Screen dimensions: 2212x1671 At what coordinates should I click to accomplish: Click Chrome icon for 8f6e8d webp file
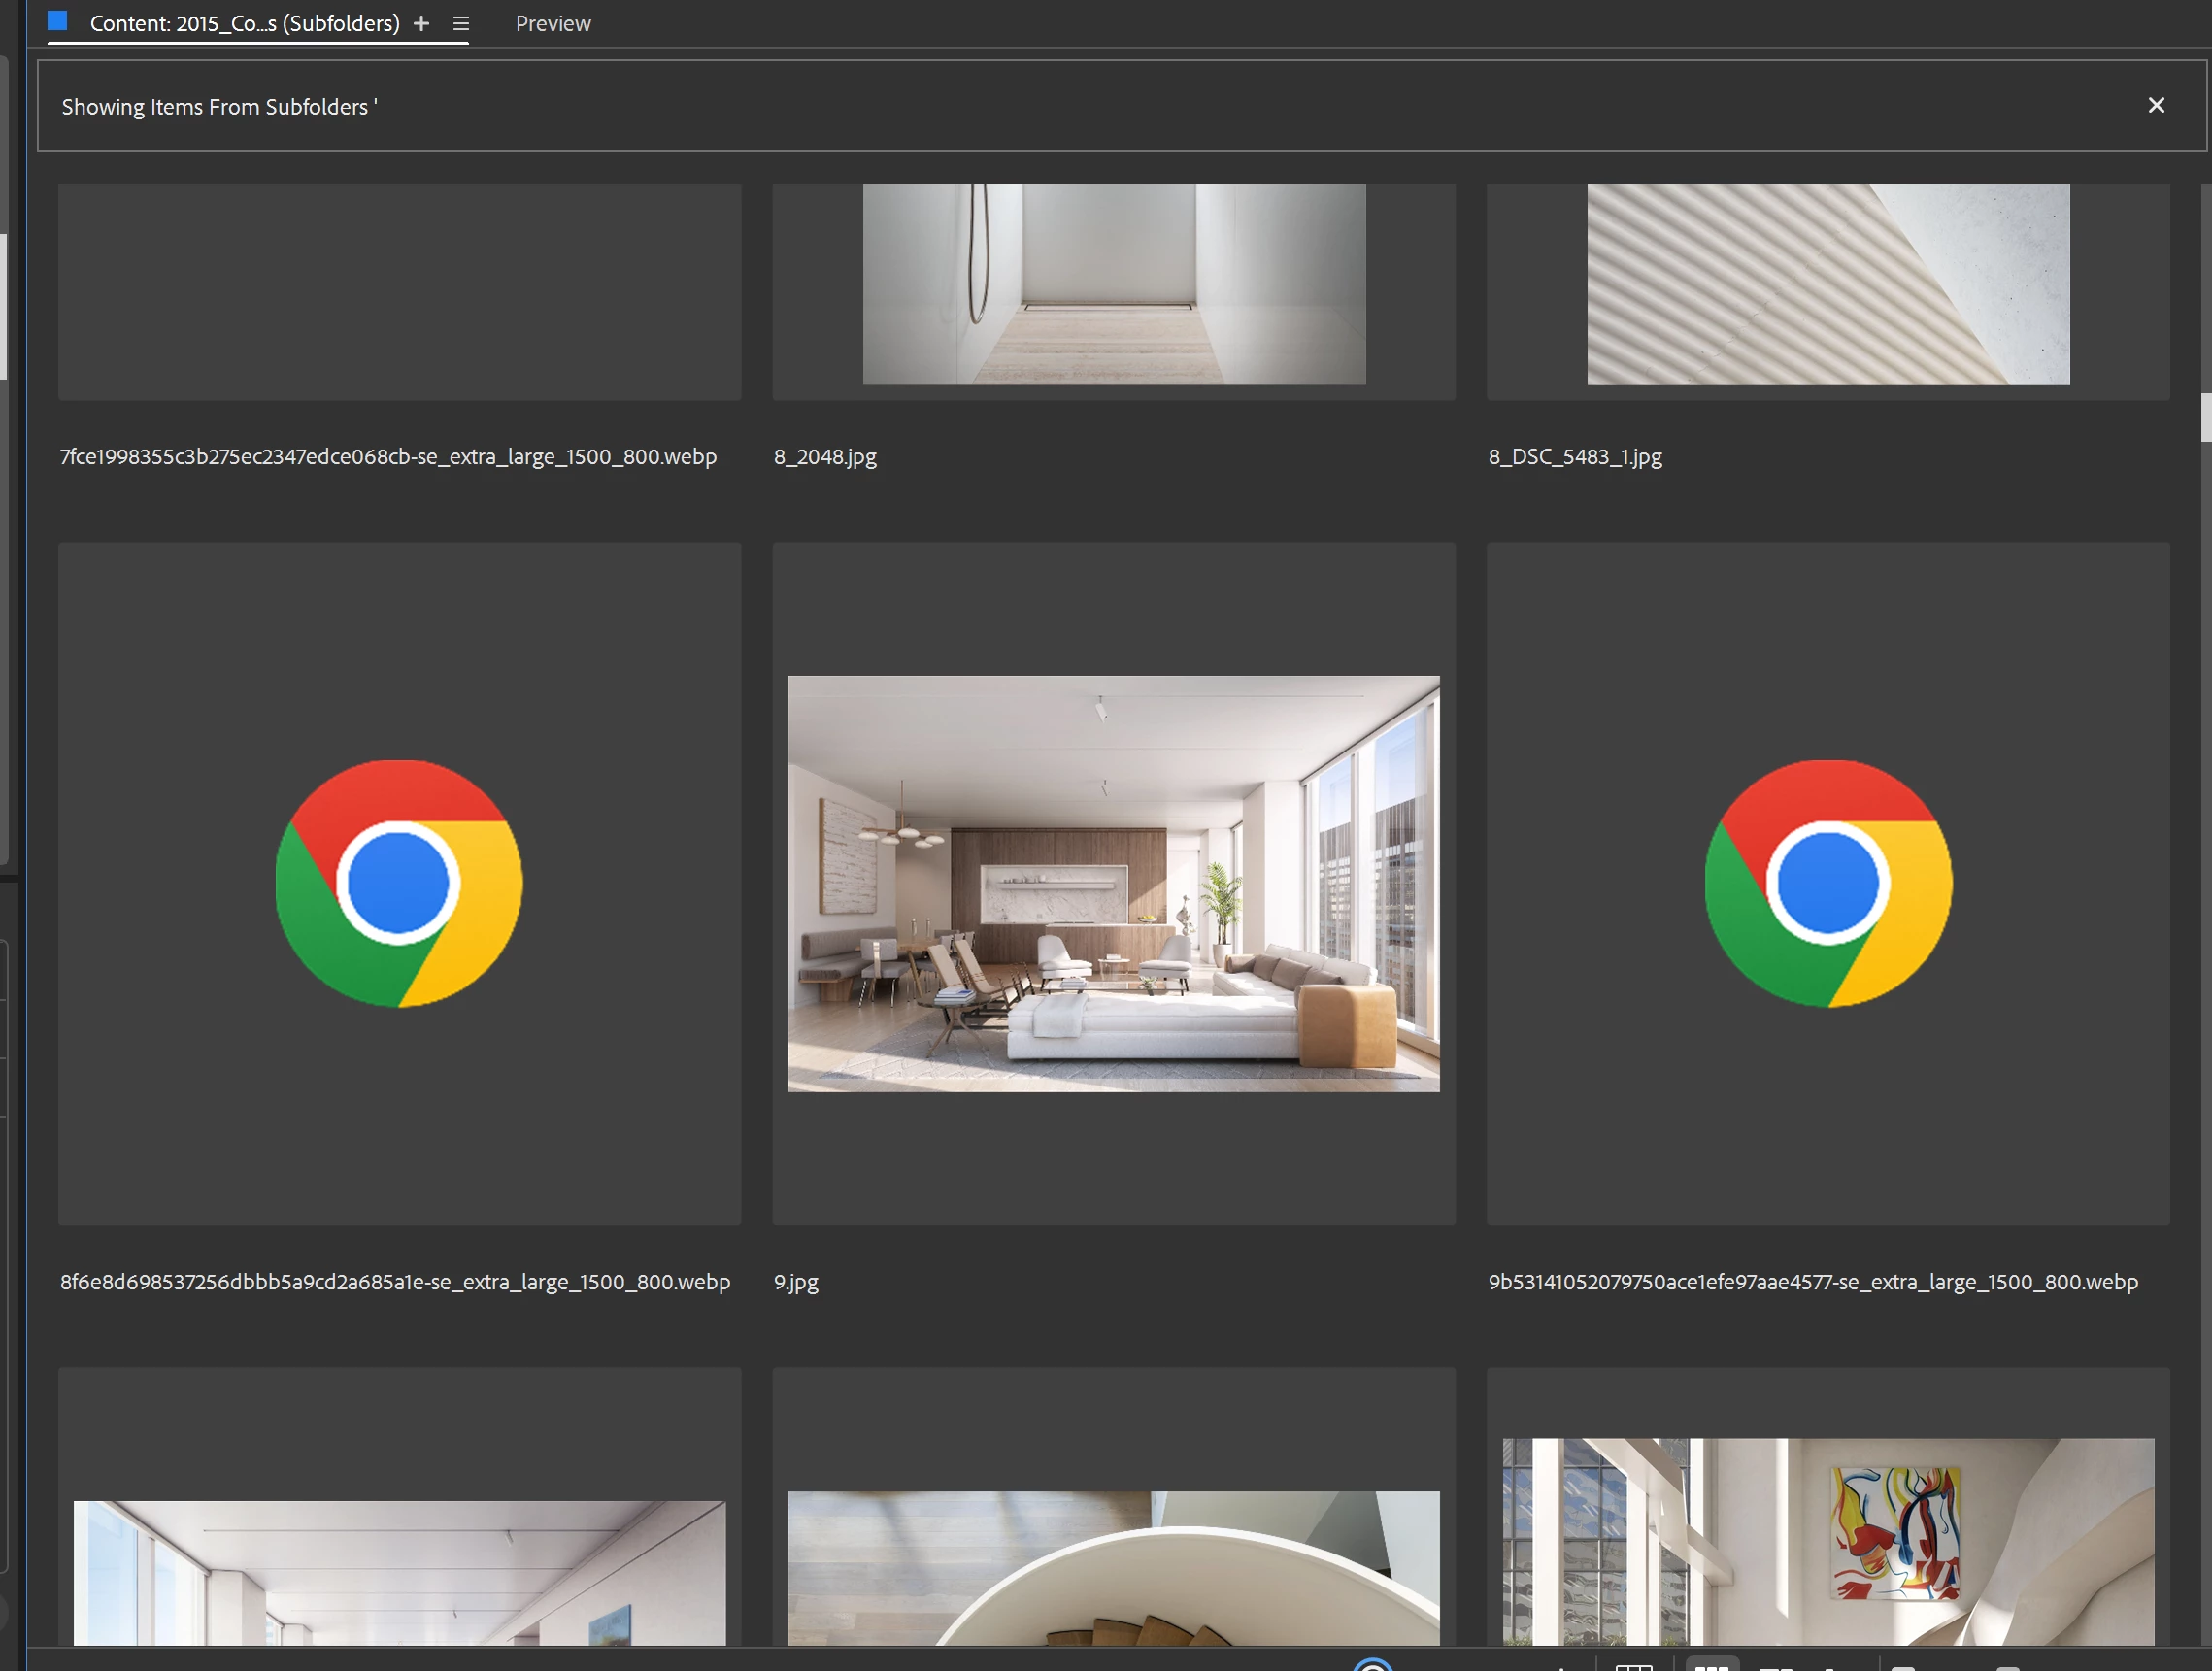[x=399, y=883]
